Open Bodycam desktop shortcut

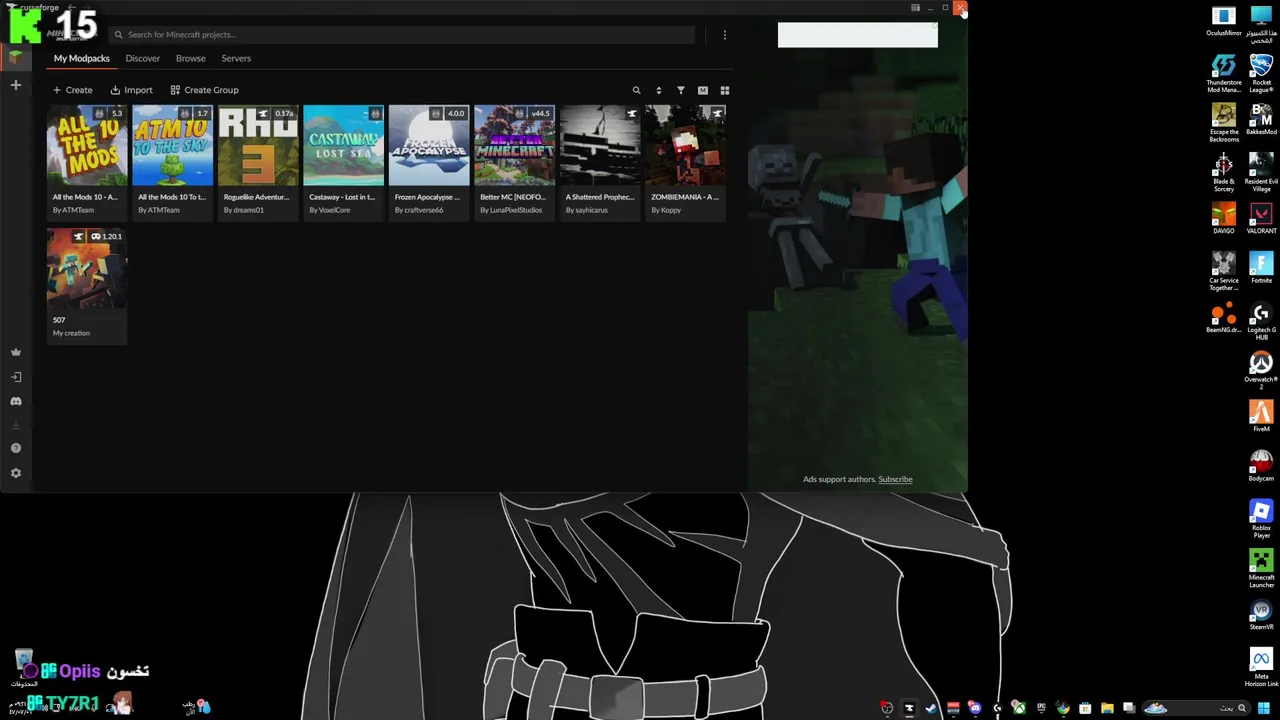[1261, 467]
